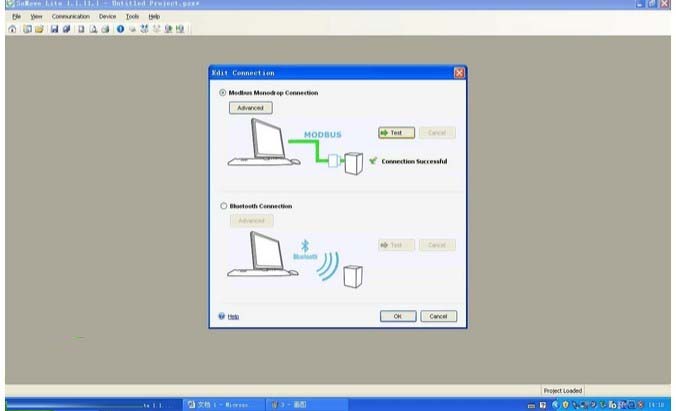Switch to the Word document taskbar button
Screen dimensions: 676x411
tap(223, 405)
